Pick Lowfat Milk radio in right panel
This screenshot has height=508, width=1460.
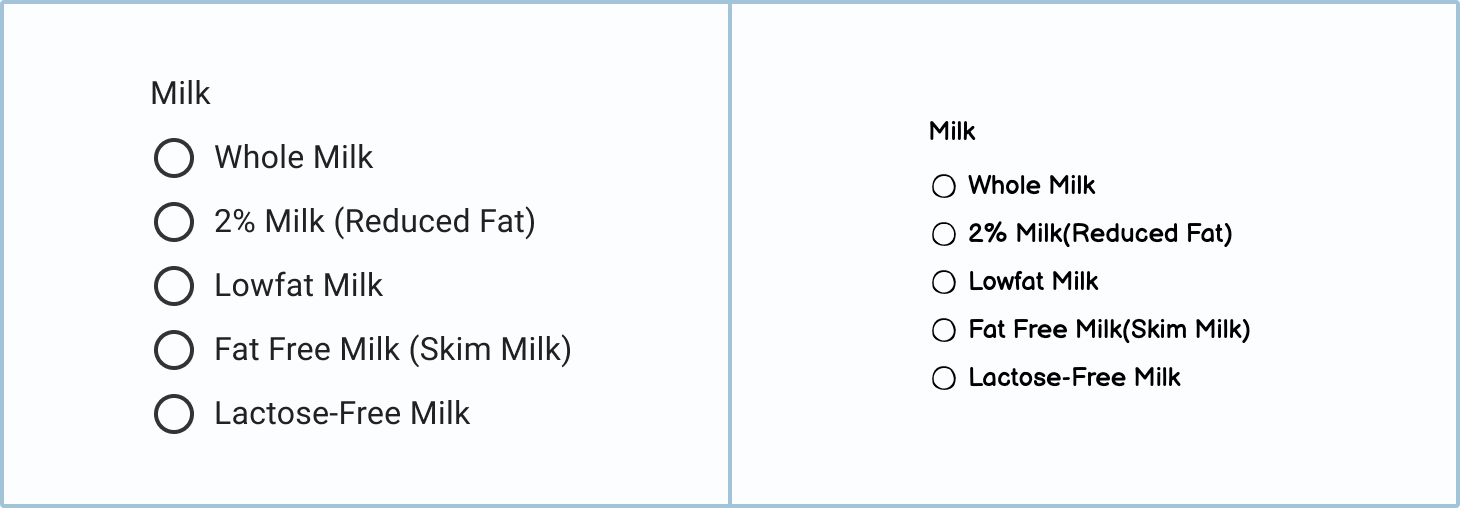click(x=944, y=282)
